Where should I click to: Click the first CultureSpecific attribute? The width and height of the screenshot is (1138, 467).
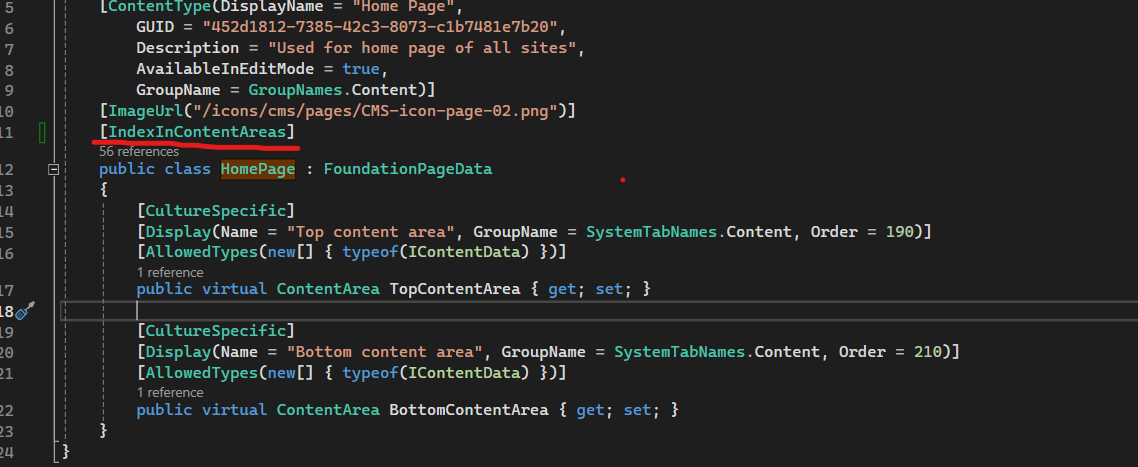tap(215, 210)
